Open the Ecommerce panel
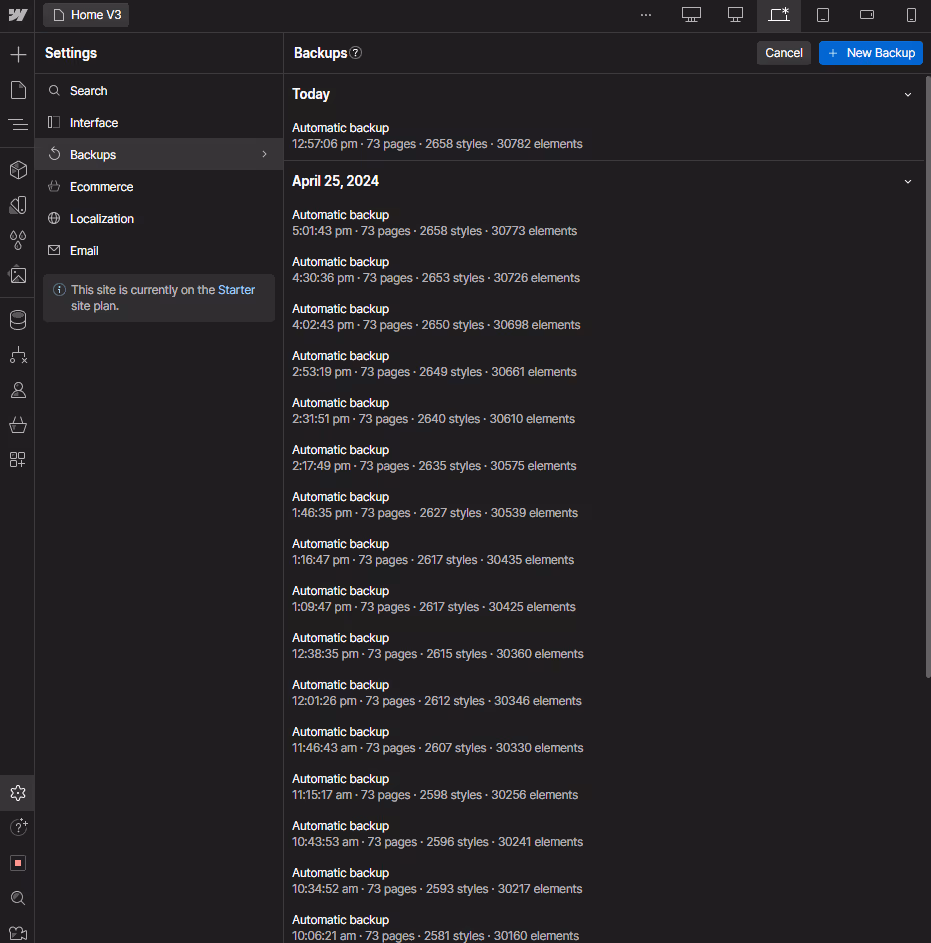The image size is (931, 943). (x=18, y=424)
